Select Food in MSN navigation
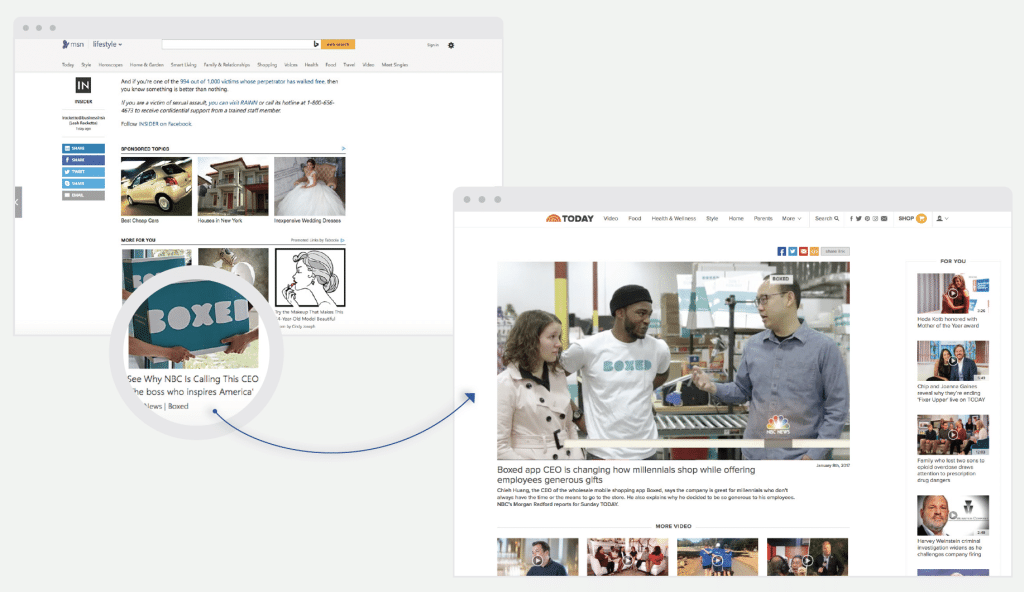The image size is (1024, 592). pyautogui.click(x=330, y=65)
